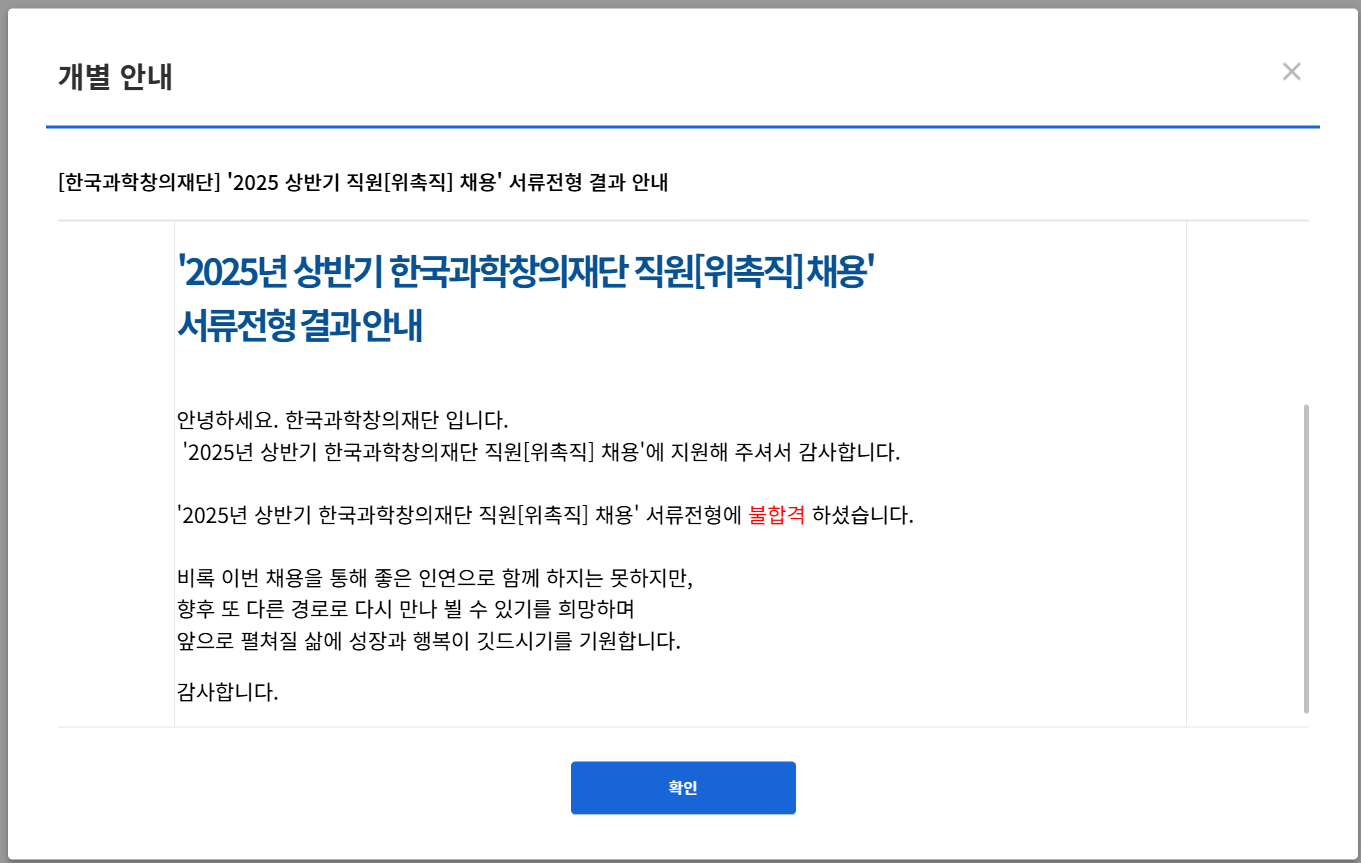Screen dimensions: 1361x863
Task: Click the line beginning 앞으로 펼쳐질 삶에
Action: (428, 642)
